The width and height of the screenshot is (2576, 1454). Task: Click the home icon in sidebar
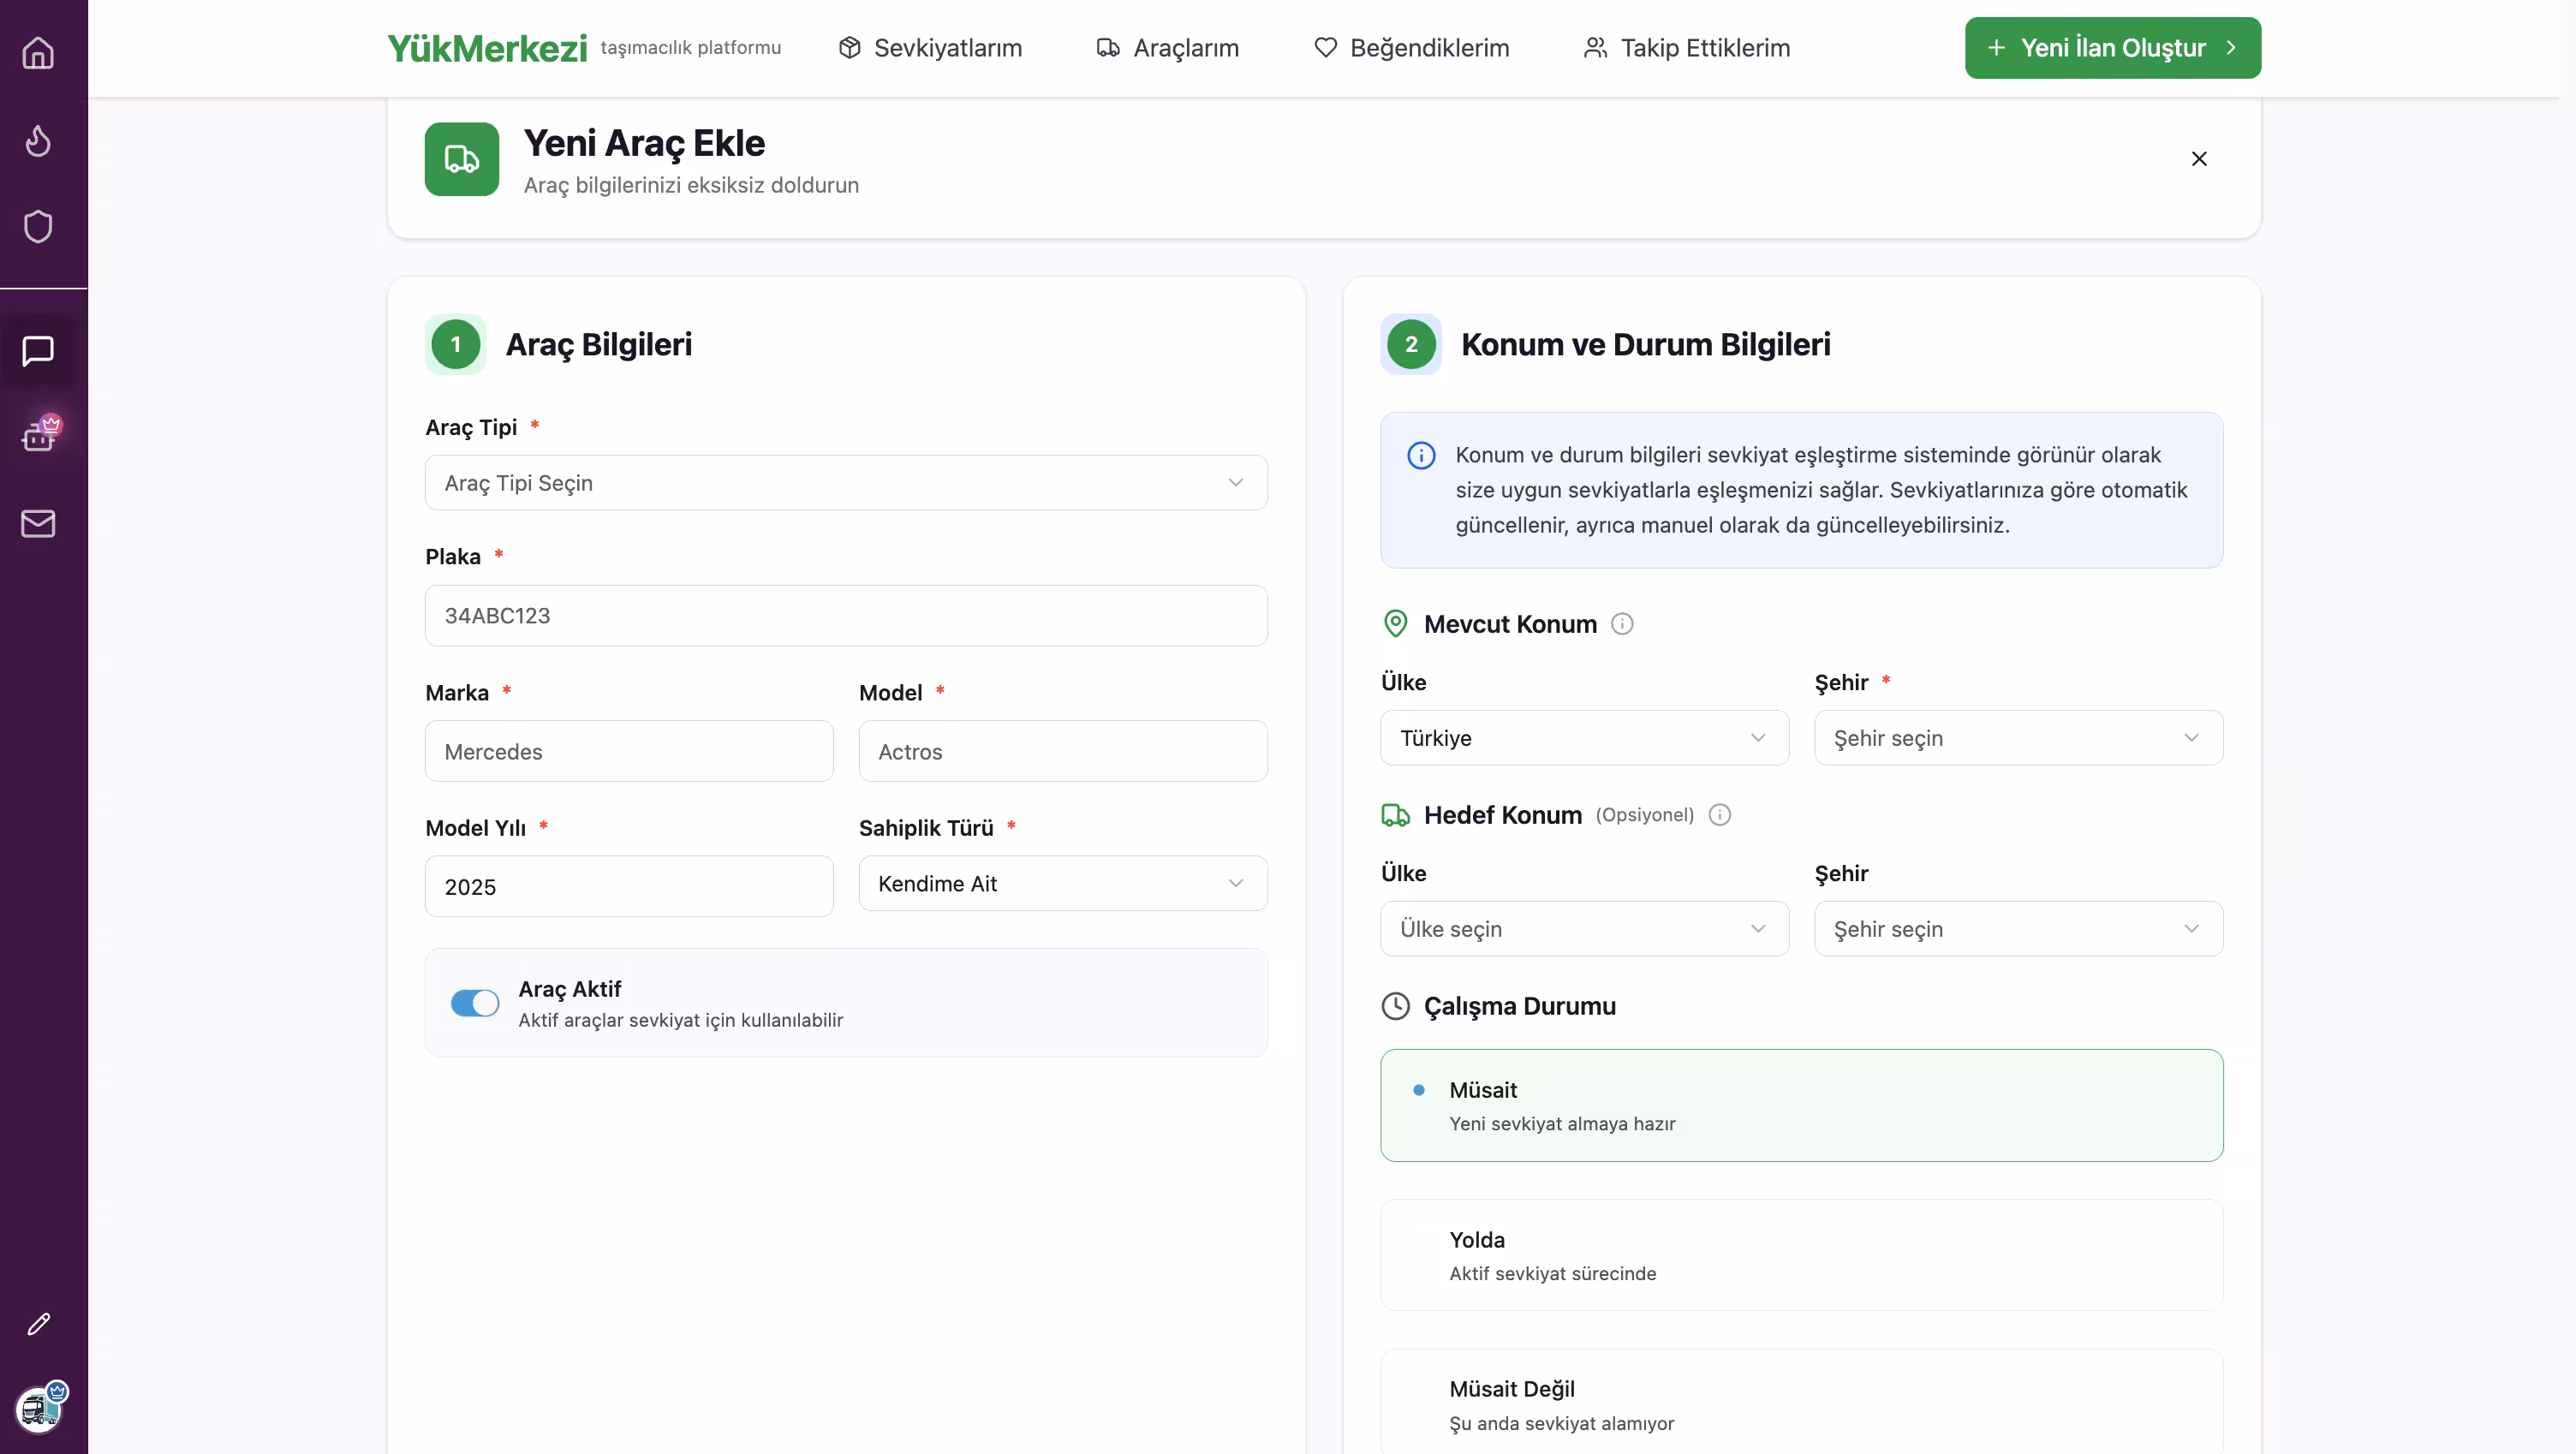tap(38, 52)
